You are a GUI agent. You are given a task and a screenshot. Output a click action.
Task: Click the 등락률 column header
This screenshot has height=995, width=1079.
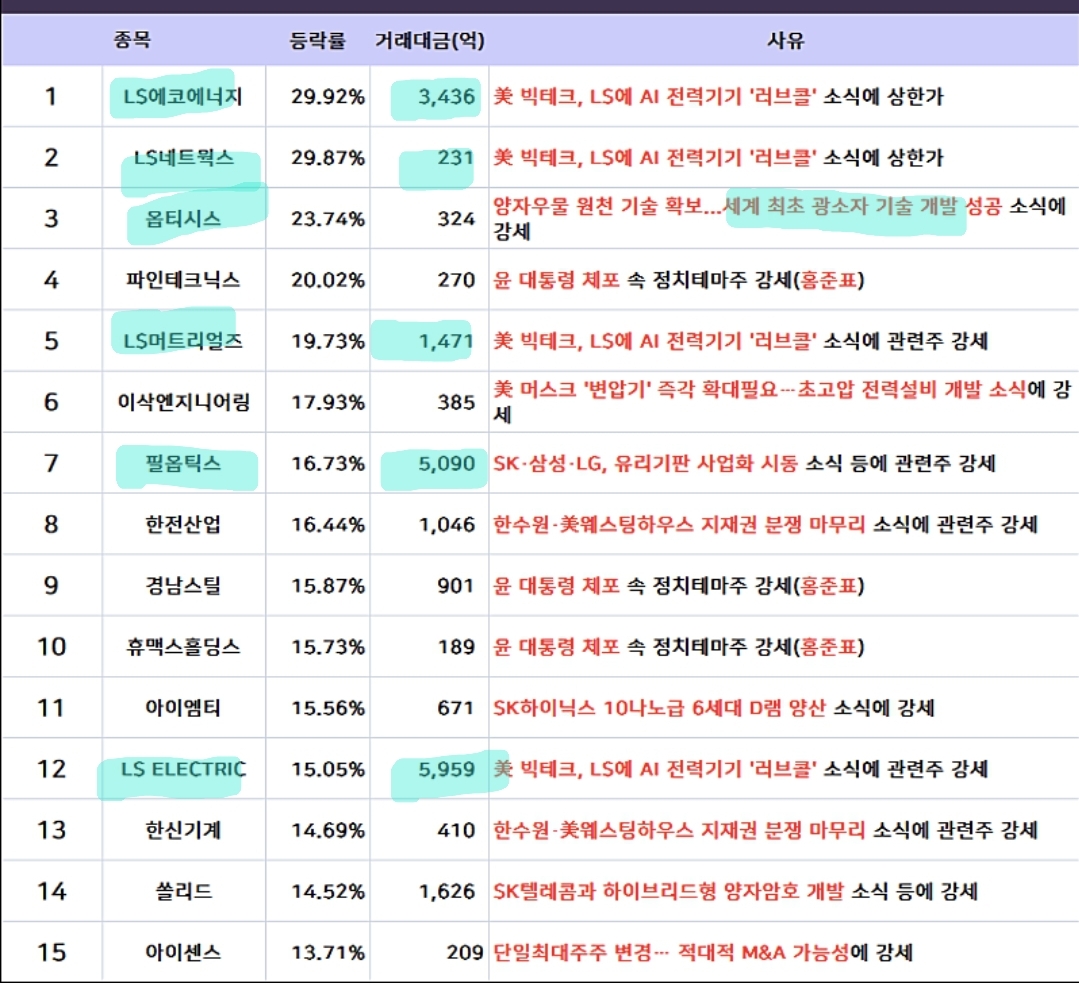coord(317,41)
